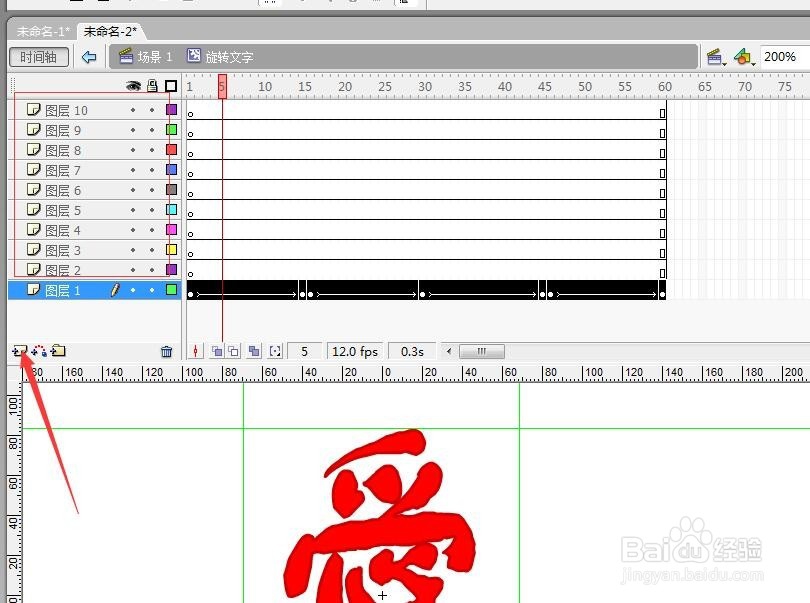
Task: Click the 时间轴 timeline button
Action: (38, 57)
